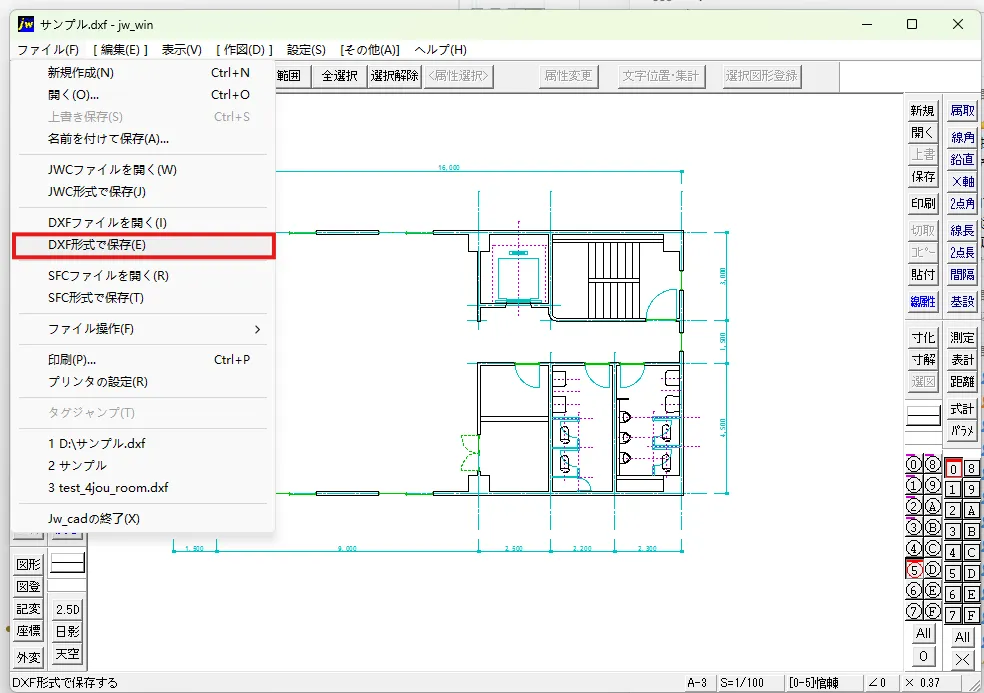
Task: Open recent file 3 test_4jou_room.dxf
Action: pos(142,488)
